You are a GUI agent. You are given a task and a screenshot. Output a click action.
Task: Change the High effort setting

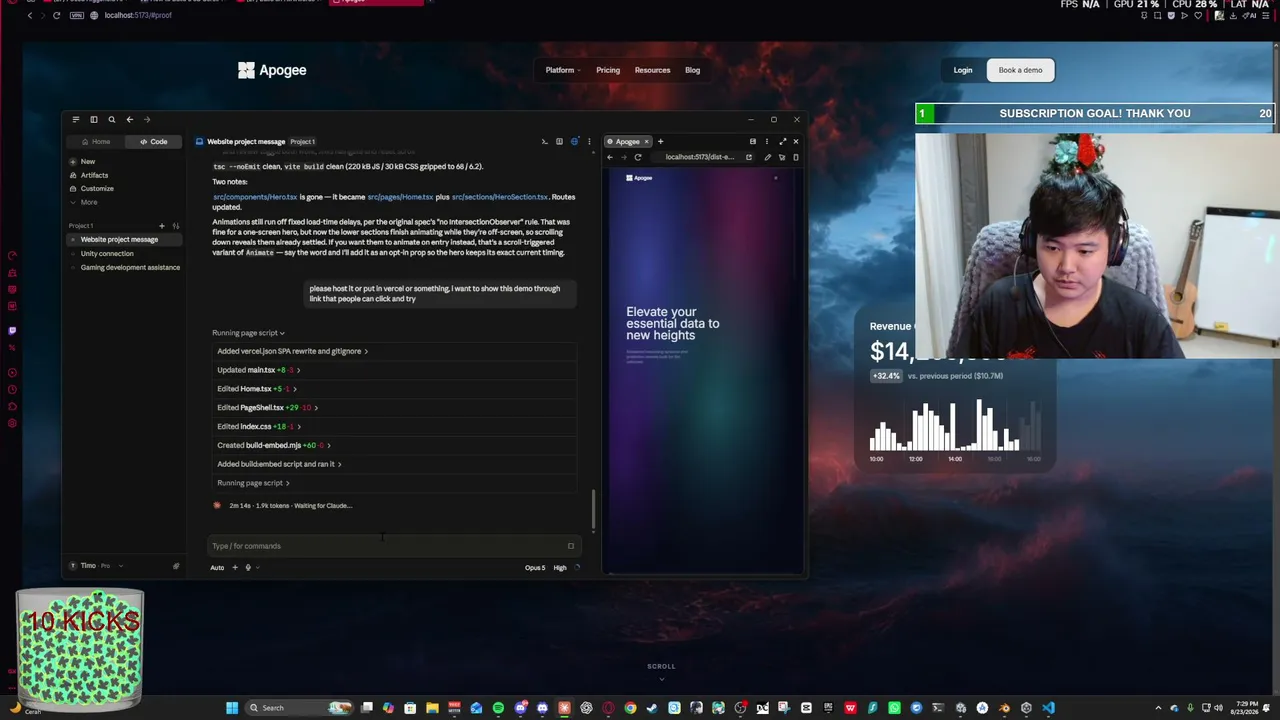tap(560, 568)
